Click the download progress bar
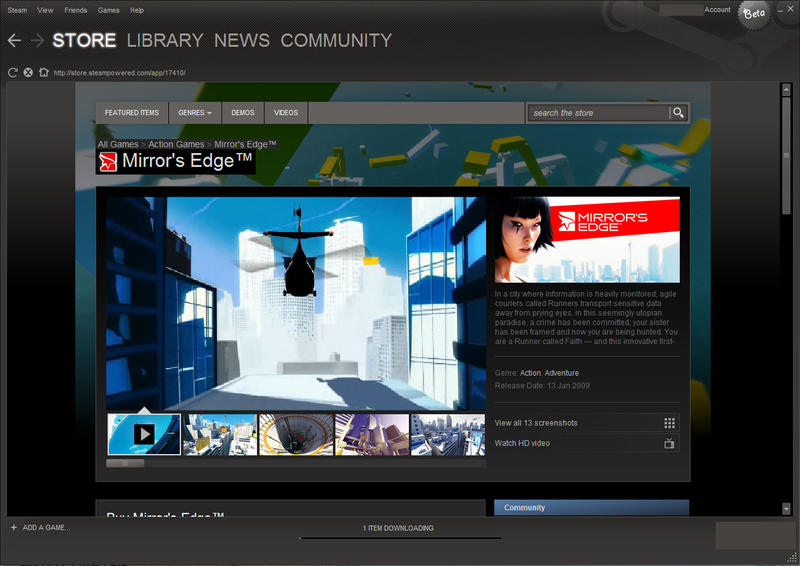Screen dimensions: 800x566 [400, 538]
